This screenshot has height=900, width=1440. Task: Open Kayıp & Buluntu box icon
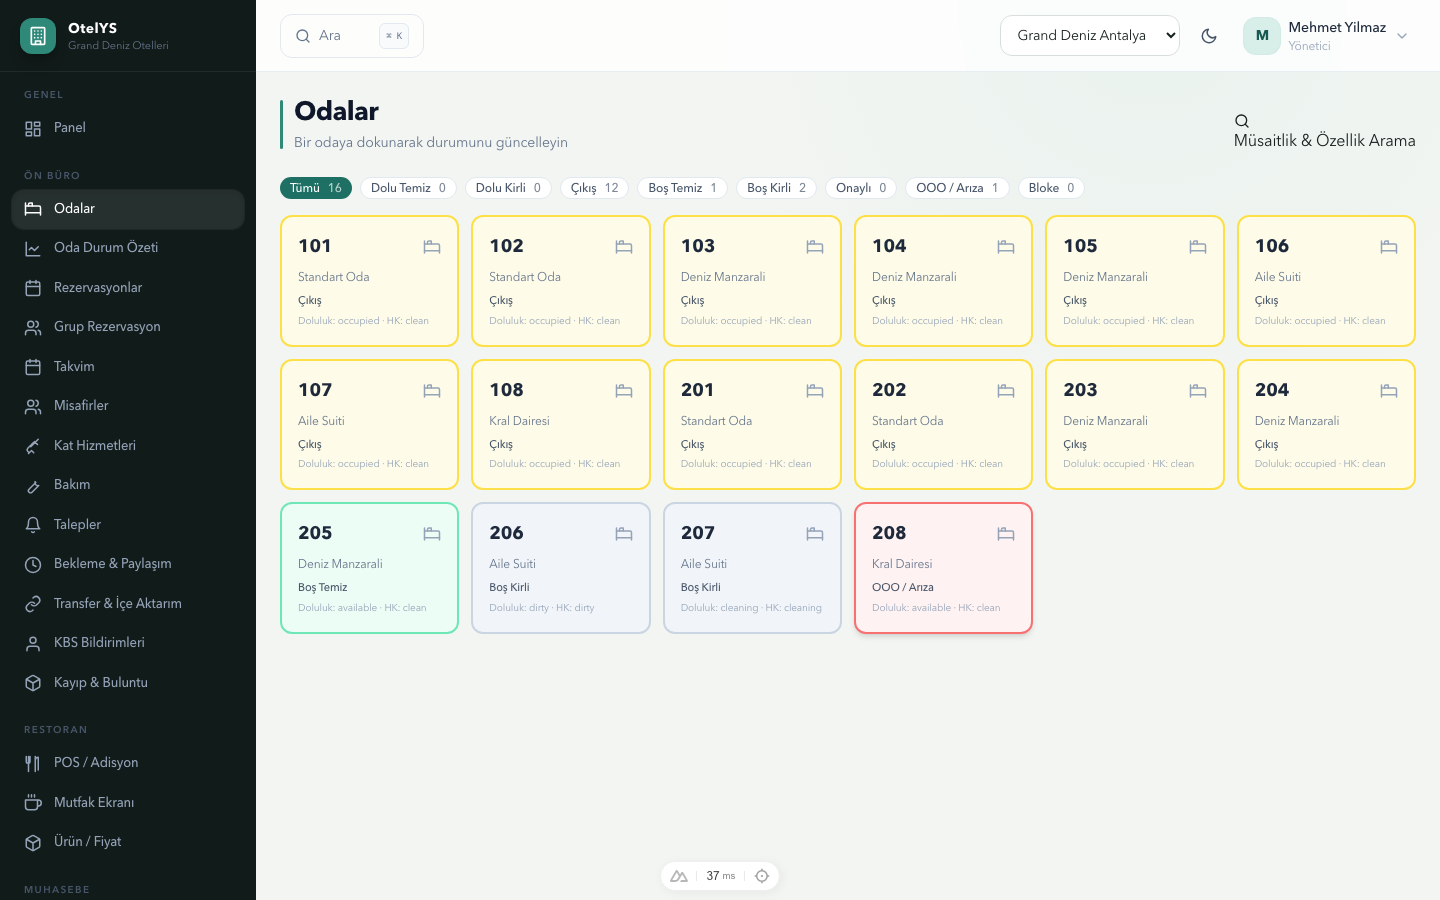[x=33, y=683]
